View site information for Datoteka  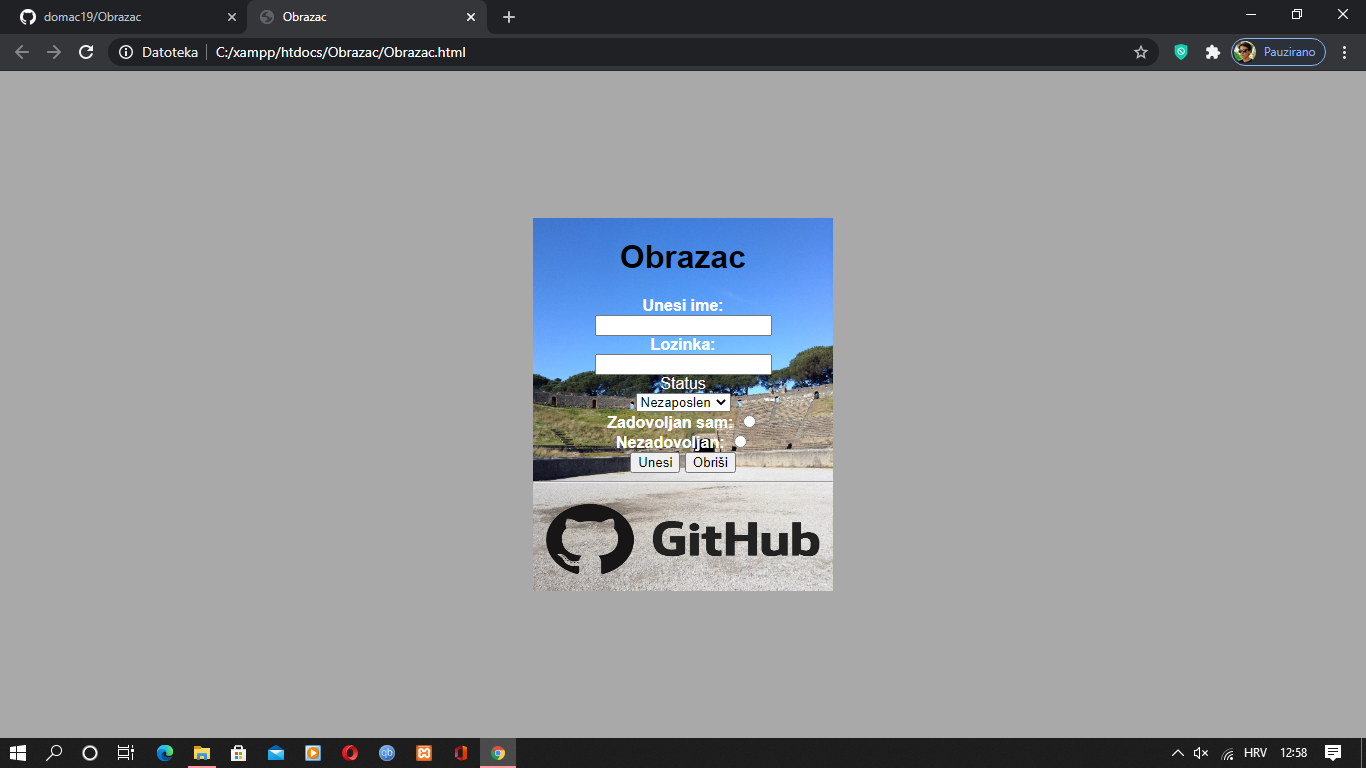[x=159, y=52]
